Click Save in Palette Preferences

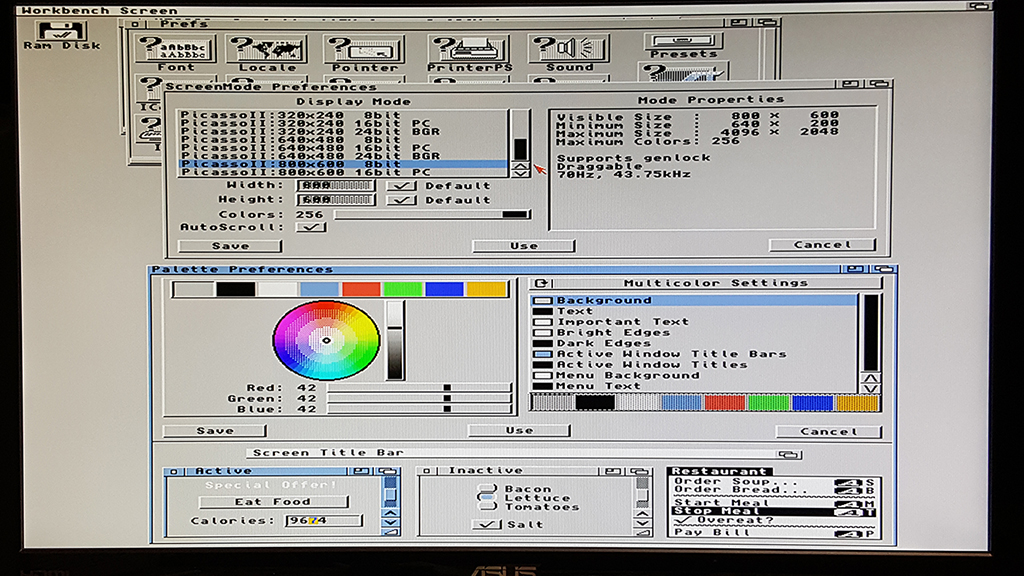pyautogui.click(x=215, y=431)
